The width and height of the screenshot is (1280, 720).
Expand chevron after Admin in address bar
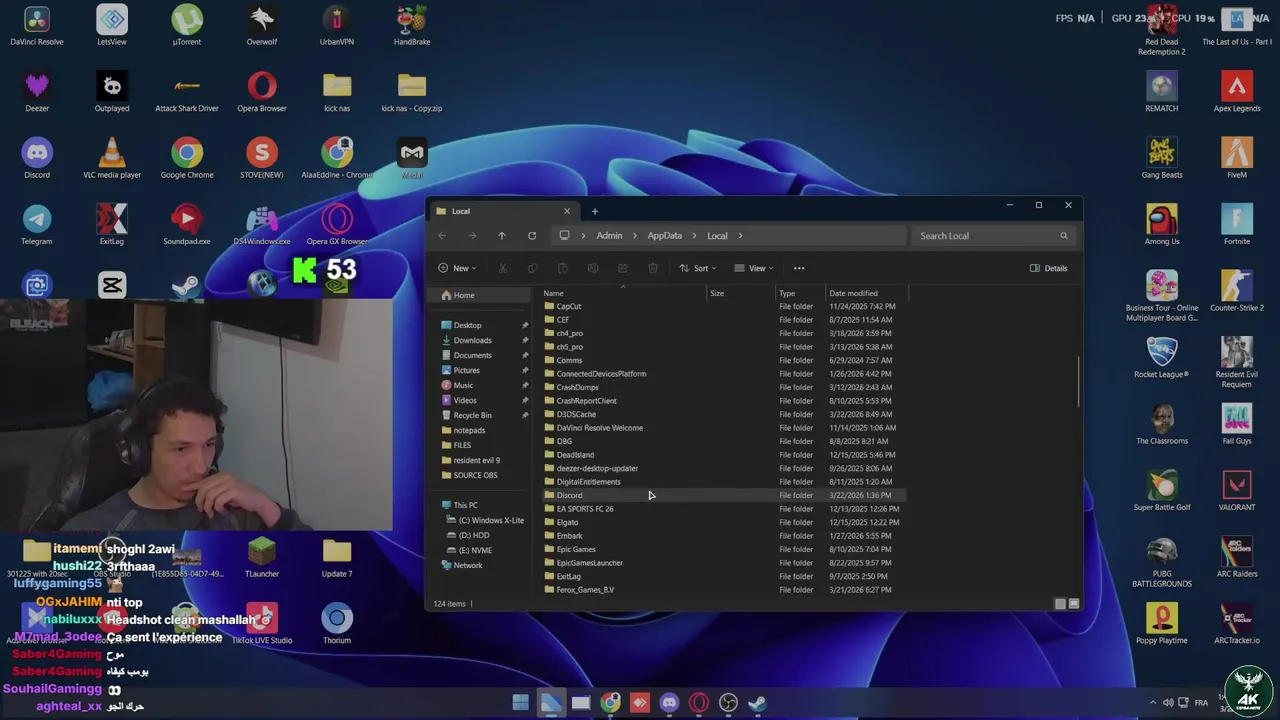[x=635, y=236]
